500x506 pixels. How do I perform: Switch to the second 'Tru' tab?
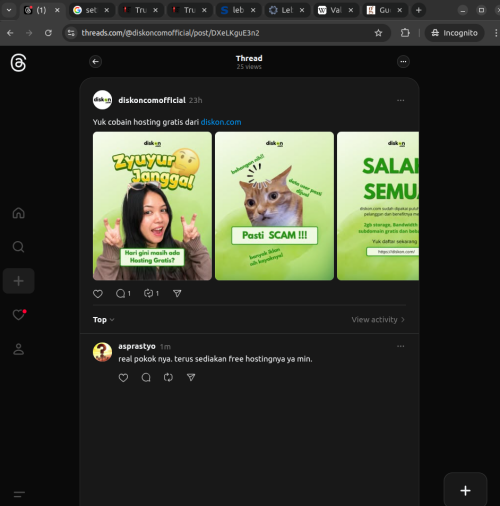pyautogui.click(x=189, y=10)
